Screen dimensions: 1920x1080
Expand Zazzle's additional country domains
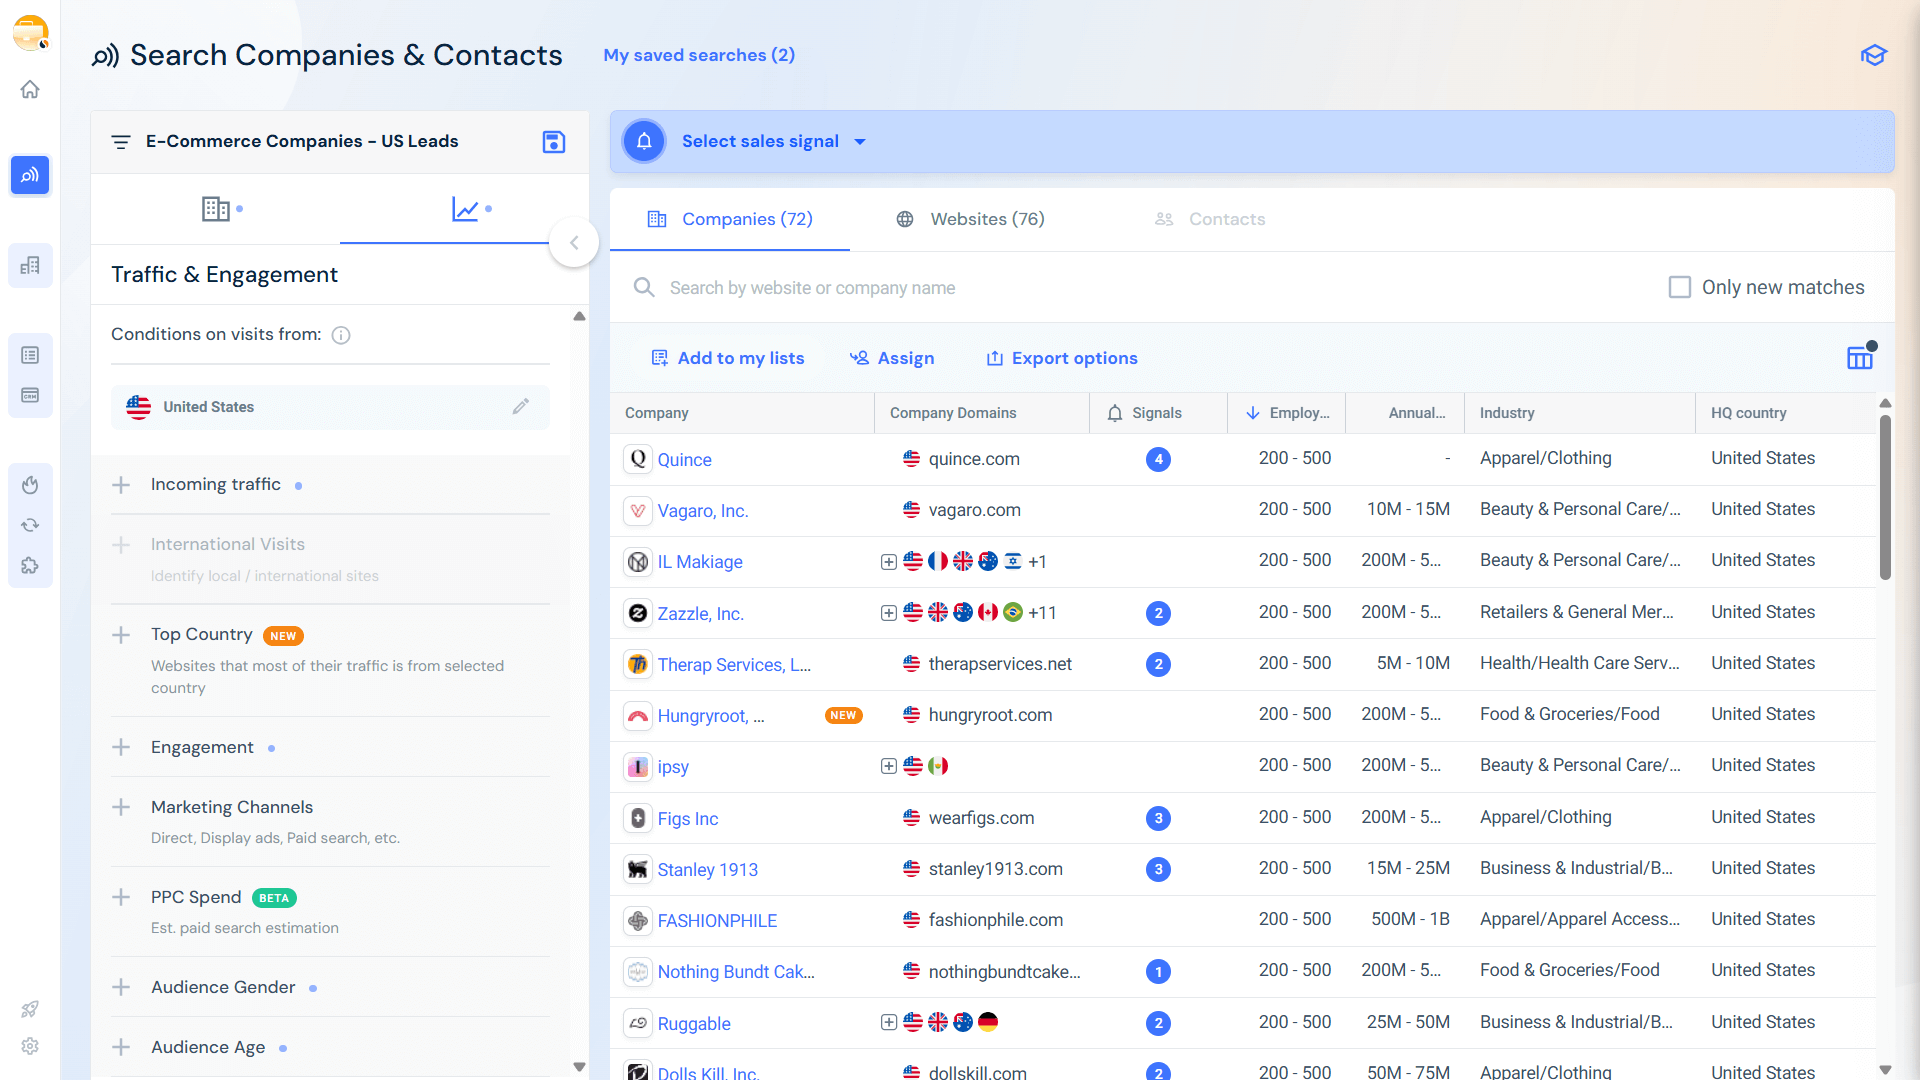[888, 612]
